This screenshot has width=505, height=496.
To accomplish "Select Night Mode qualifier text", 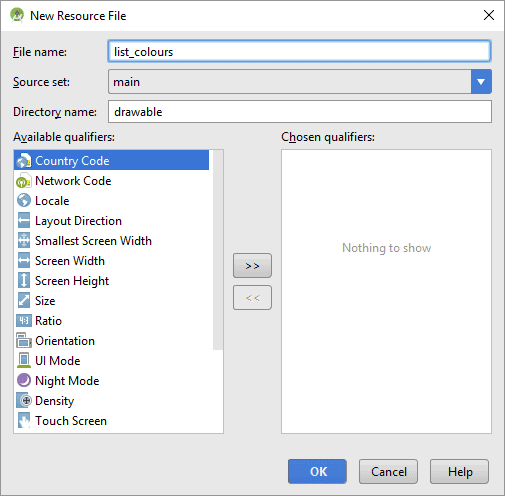I will (67, 381).
